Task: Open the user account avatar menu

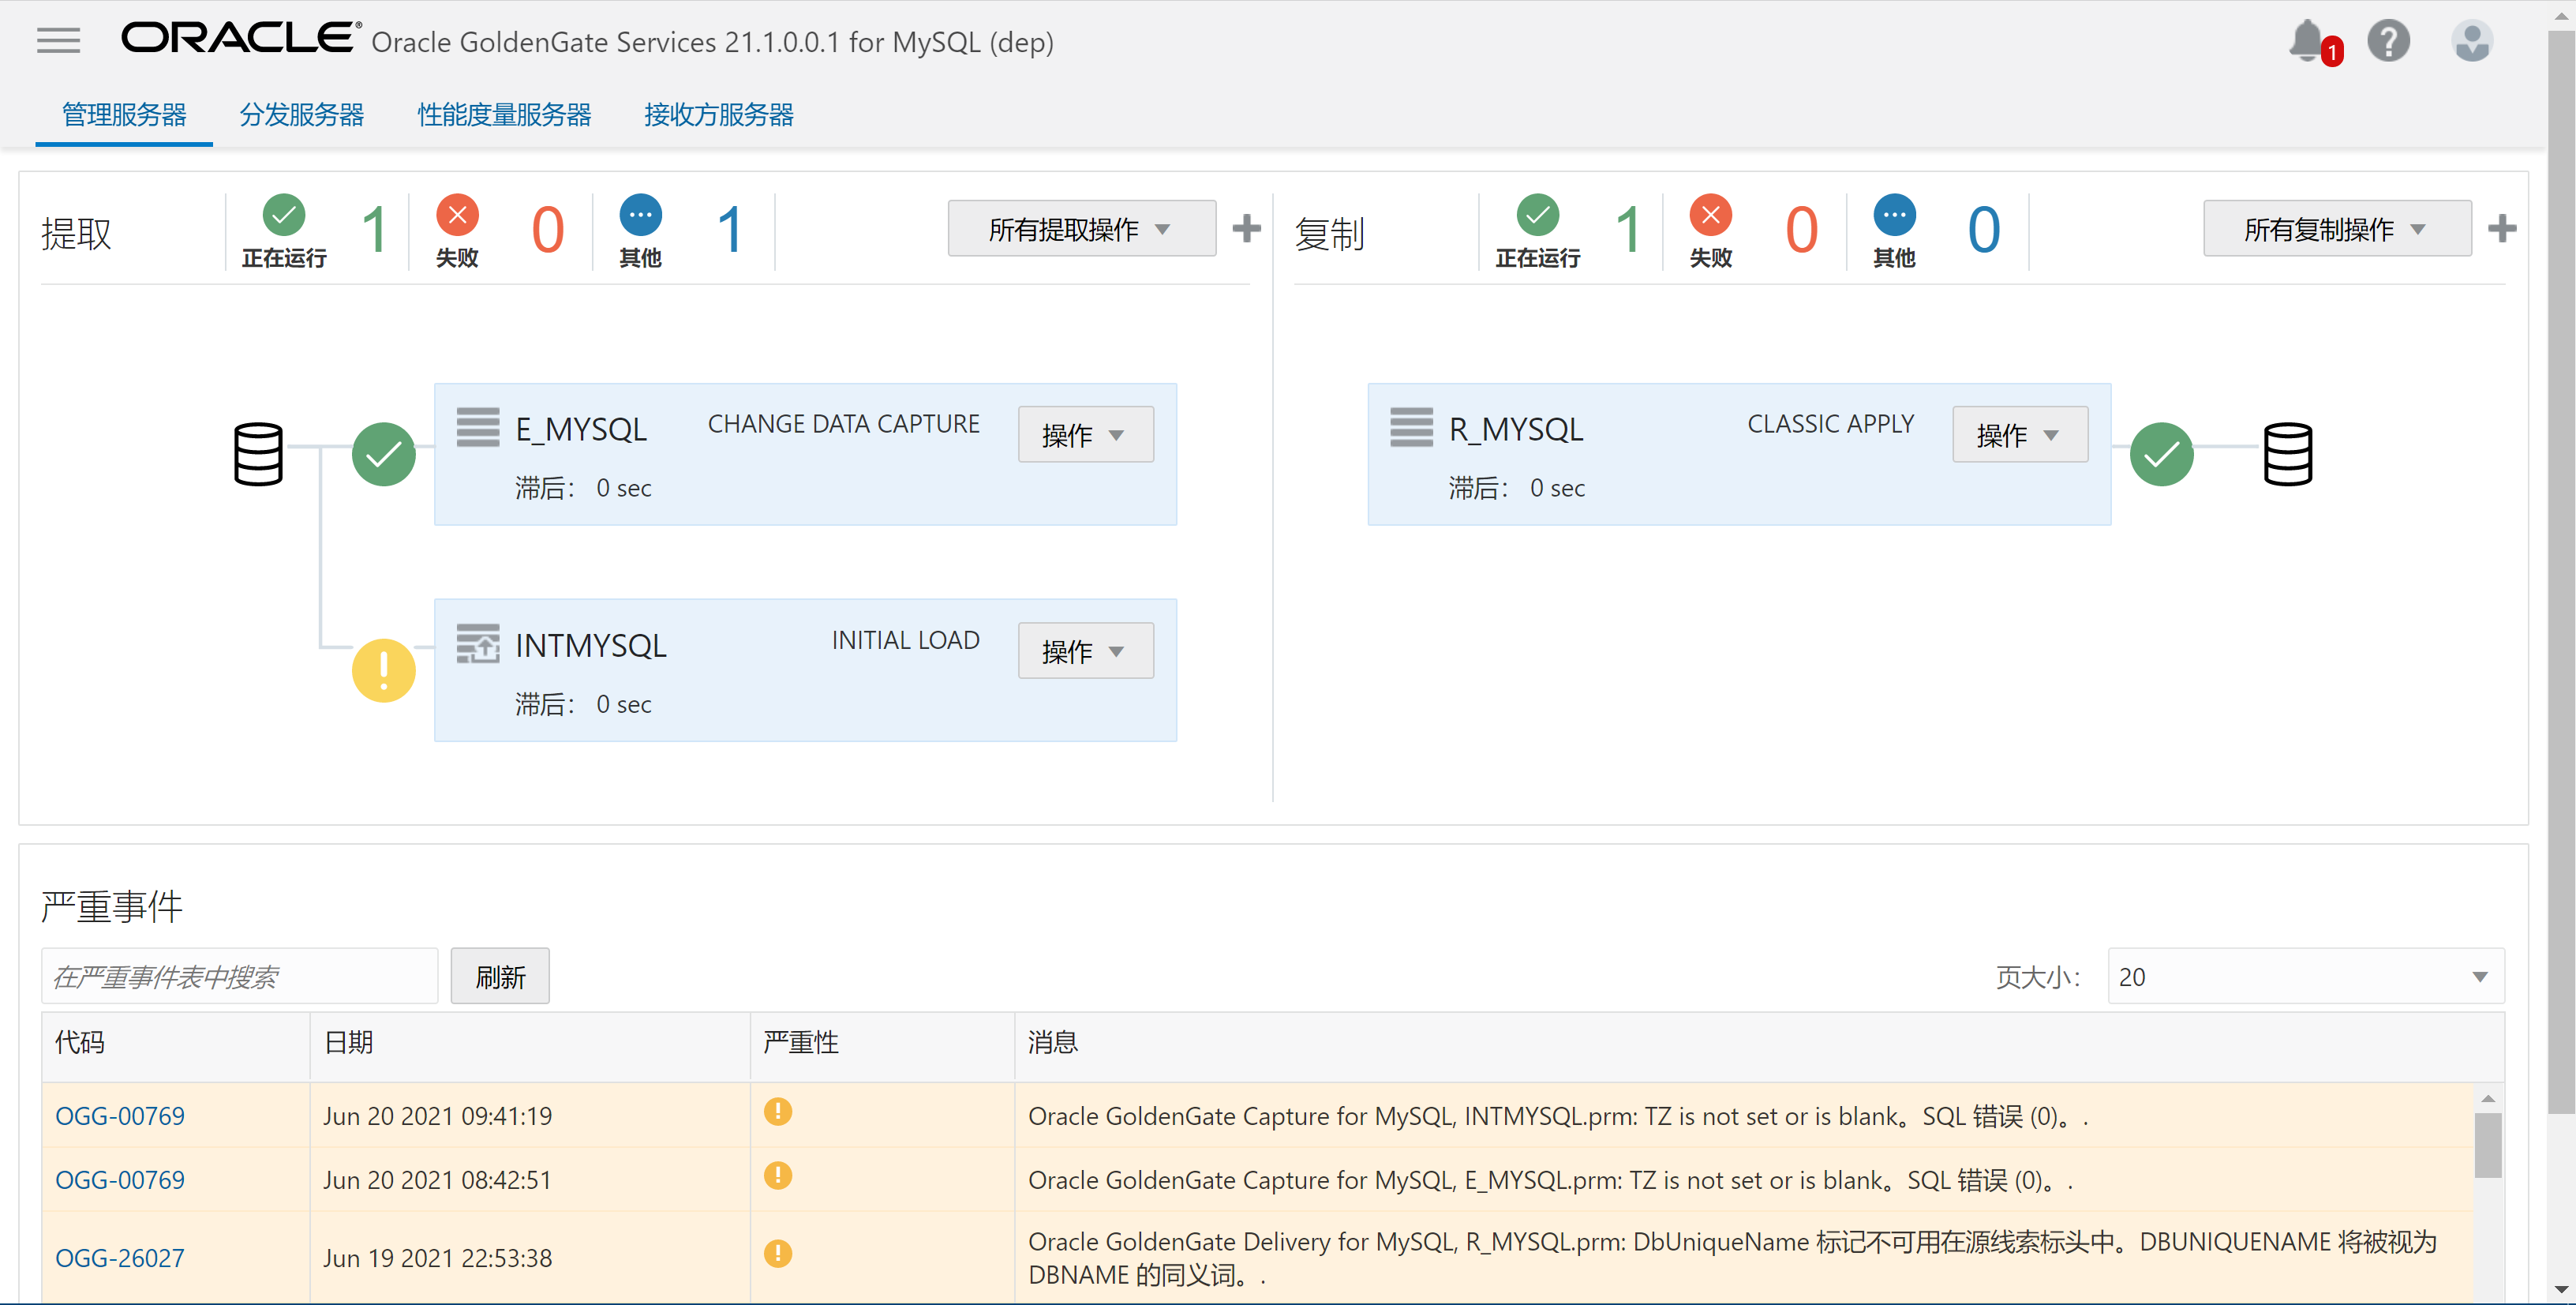Action: (2471, 42)
